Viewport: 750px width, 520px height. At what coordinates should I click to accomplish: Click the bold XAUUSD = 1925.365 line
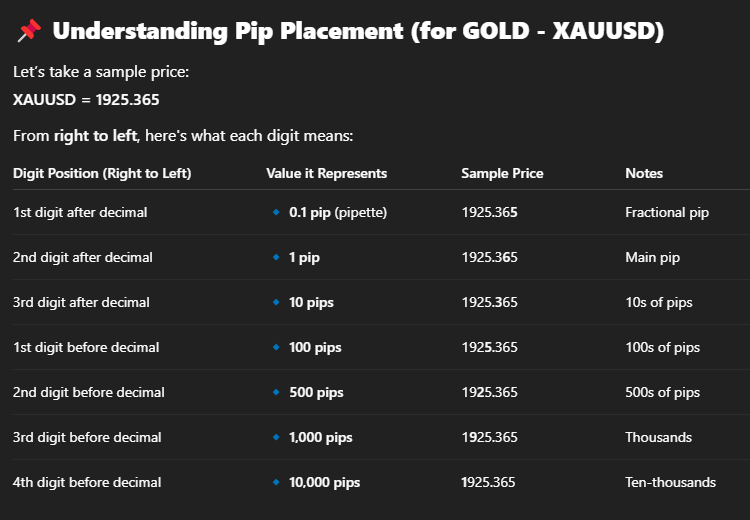tap(86, 100)
